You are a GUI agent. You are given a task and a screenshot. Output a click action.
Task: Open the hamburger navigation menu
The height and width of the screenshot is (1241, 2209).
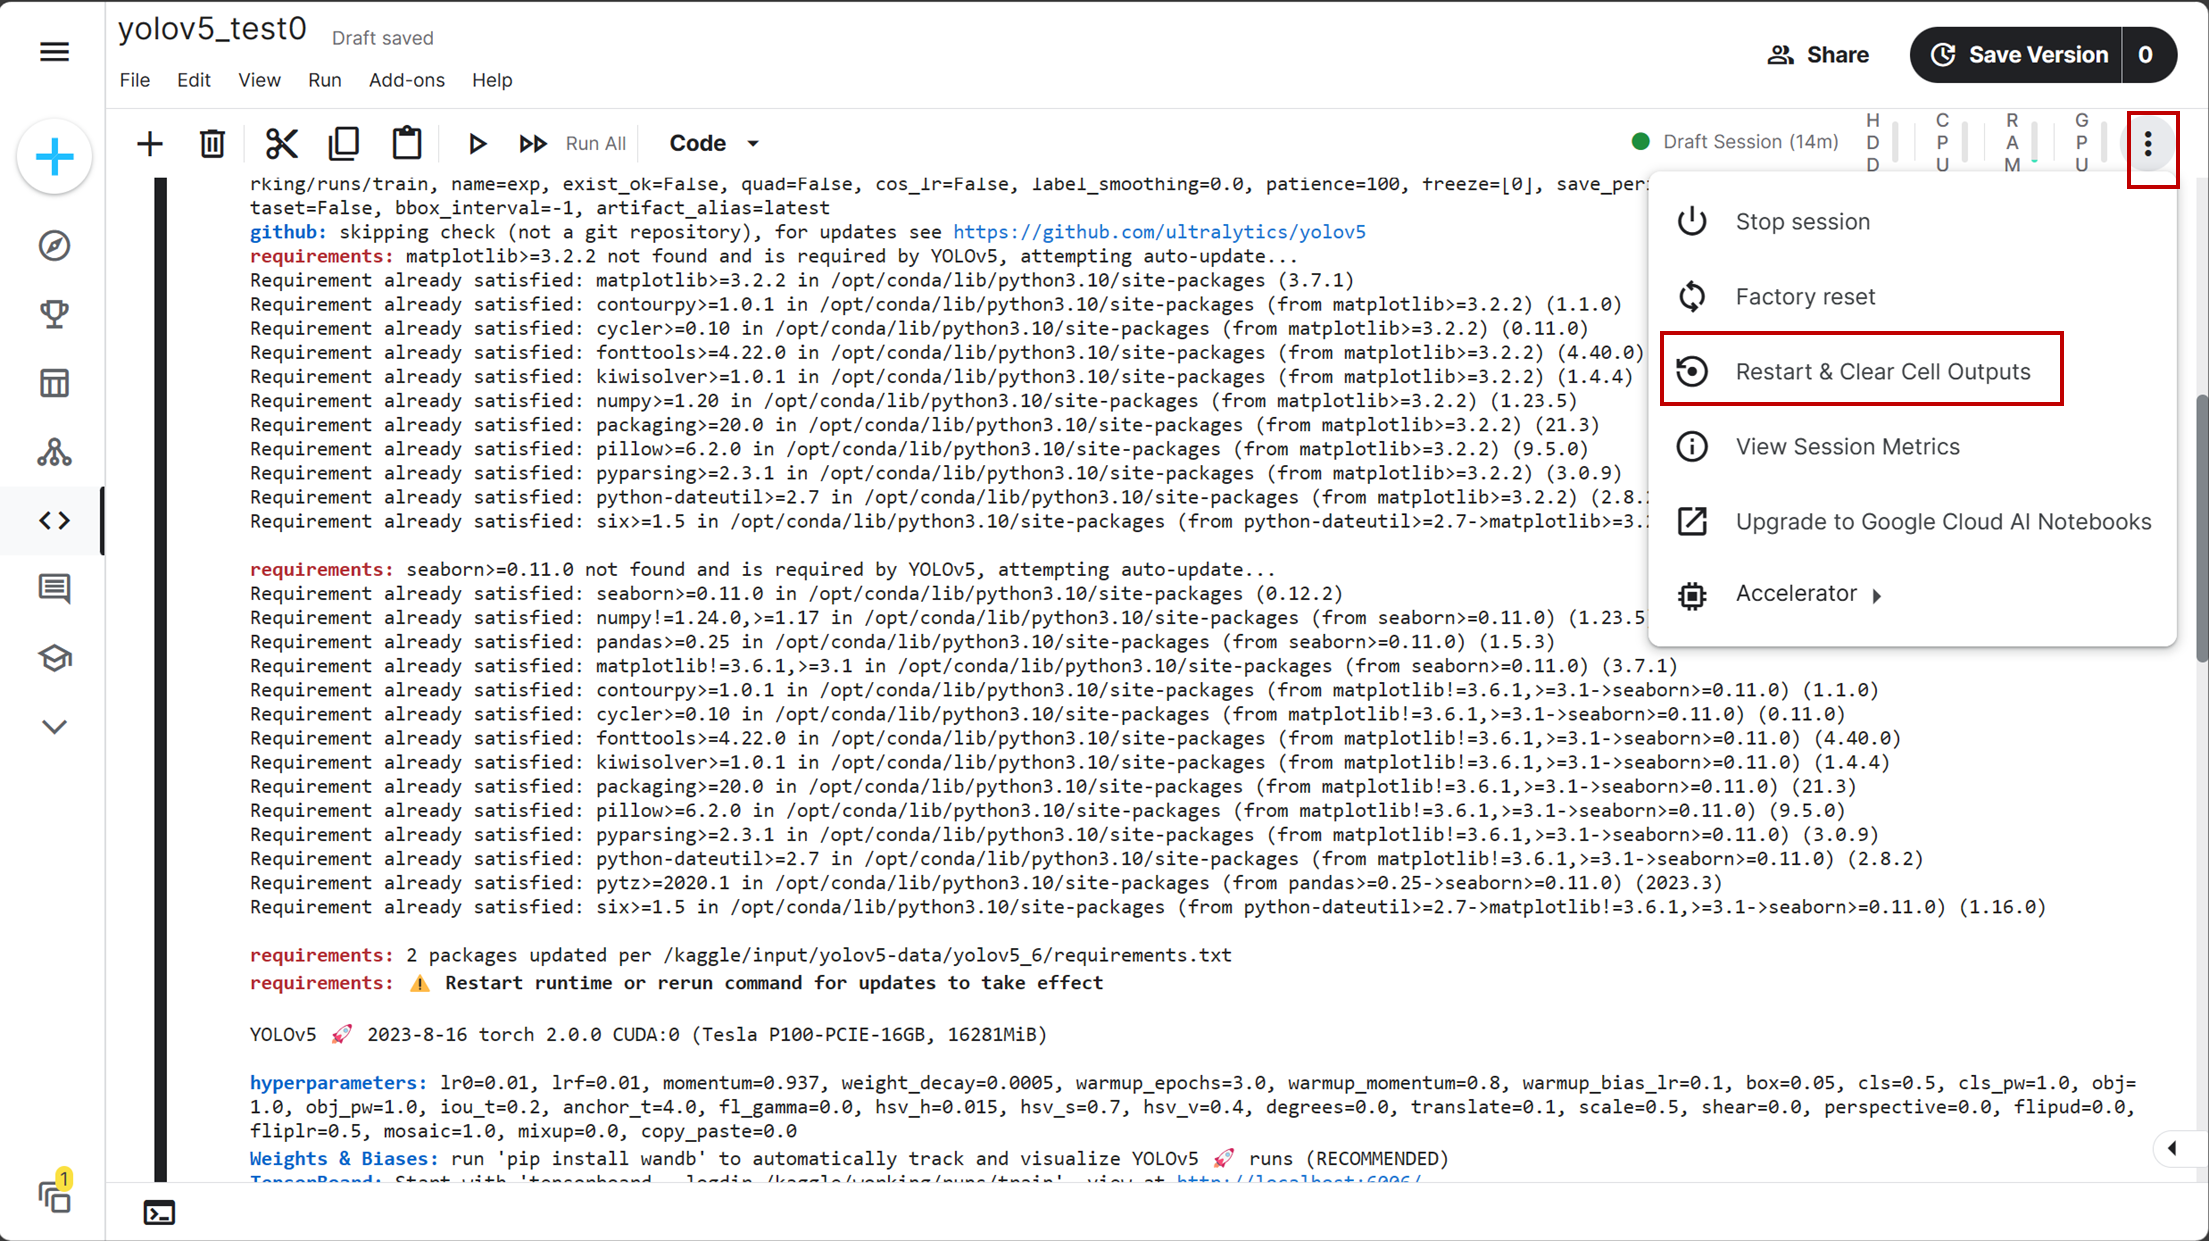pos(54,52)
